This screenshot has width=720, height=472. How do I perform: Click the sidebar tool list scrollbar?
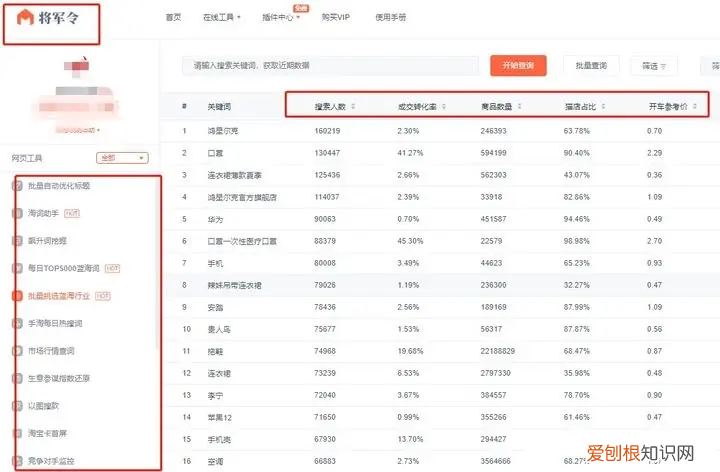pos(158,262)
